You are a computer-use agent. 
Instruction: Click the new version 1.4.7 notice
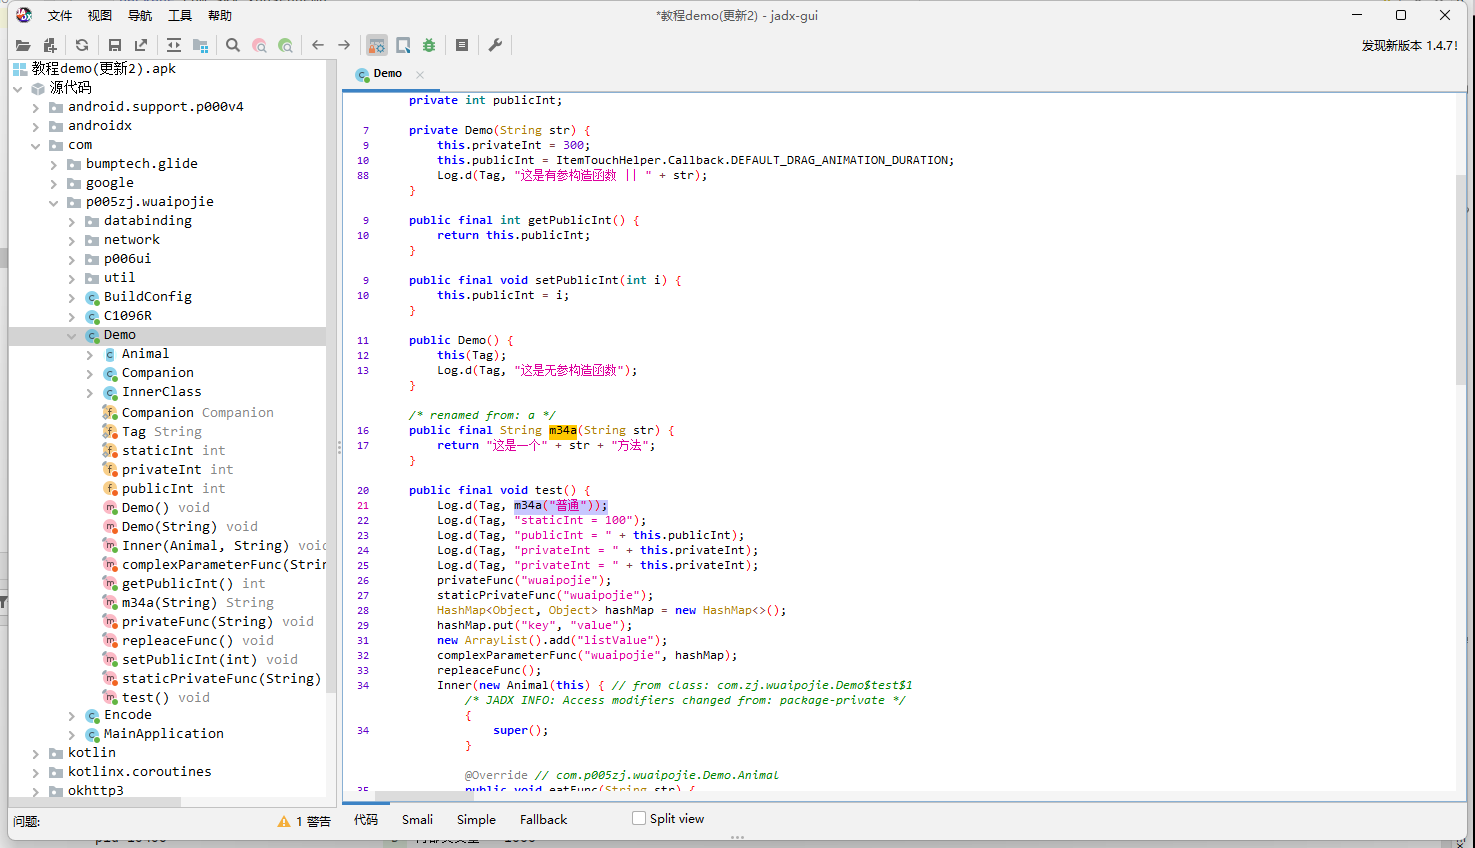pyautogui.click(x=1409, y=46)
